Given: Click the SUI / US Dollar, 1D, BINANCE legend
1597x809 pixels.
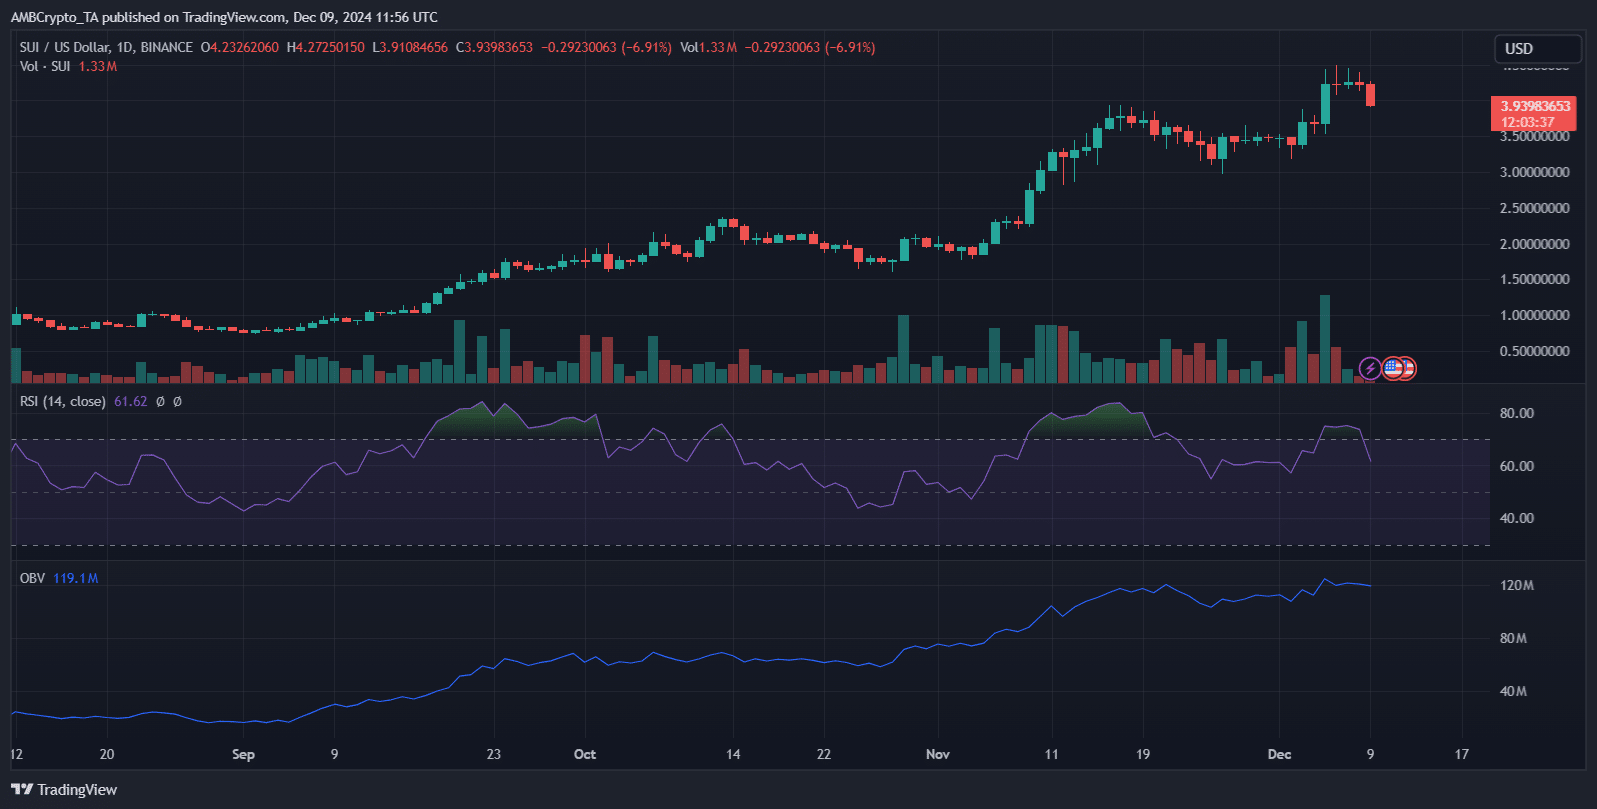Looking at the screenshot, I should pos(106,47).
